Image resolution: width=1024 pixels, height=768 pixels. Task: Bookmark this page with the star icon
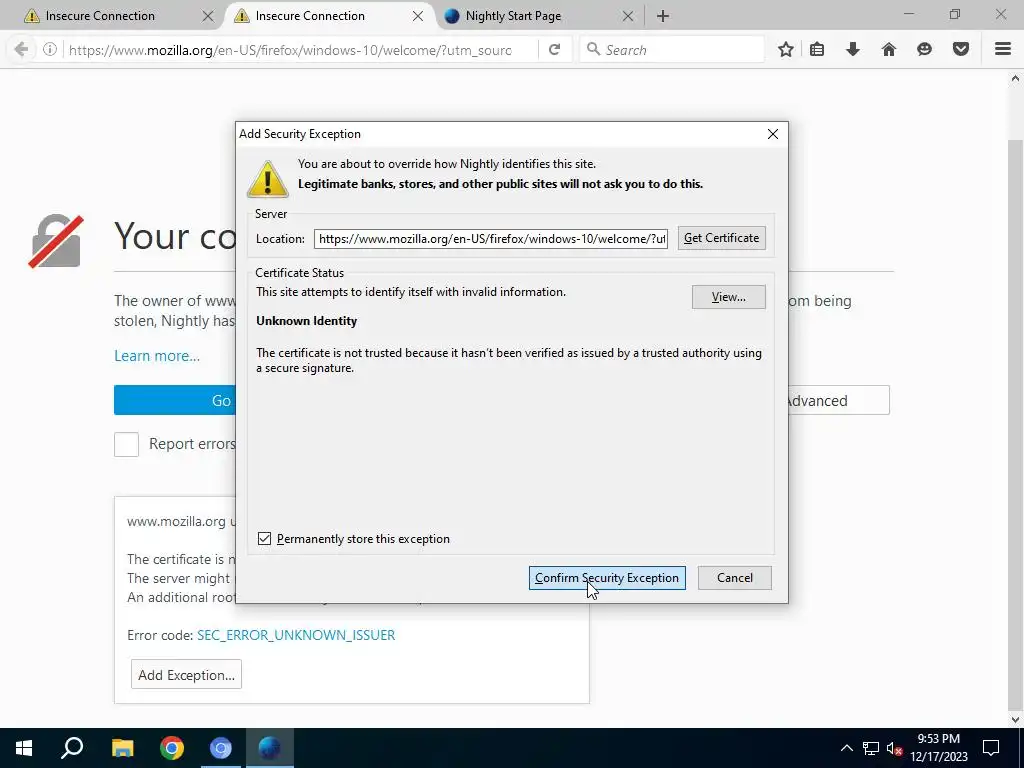tap(786, 49)
